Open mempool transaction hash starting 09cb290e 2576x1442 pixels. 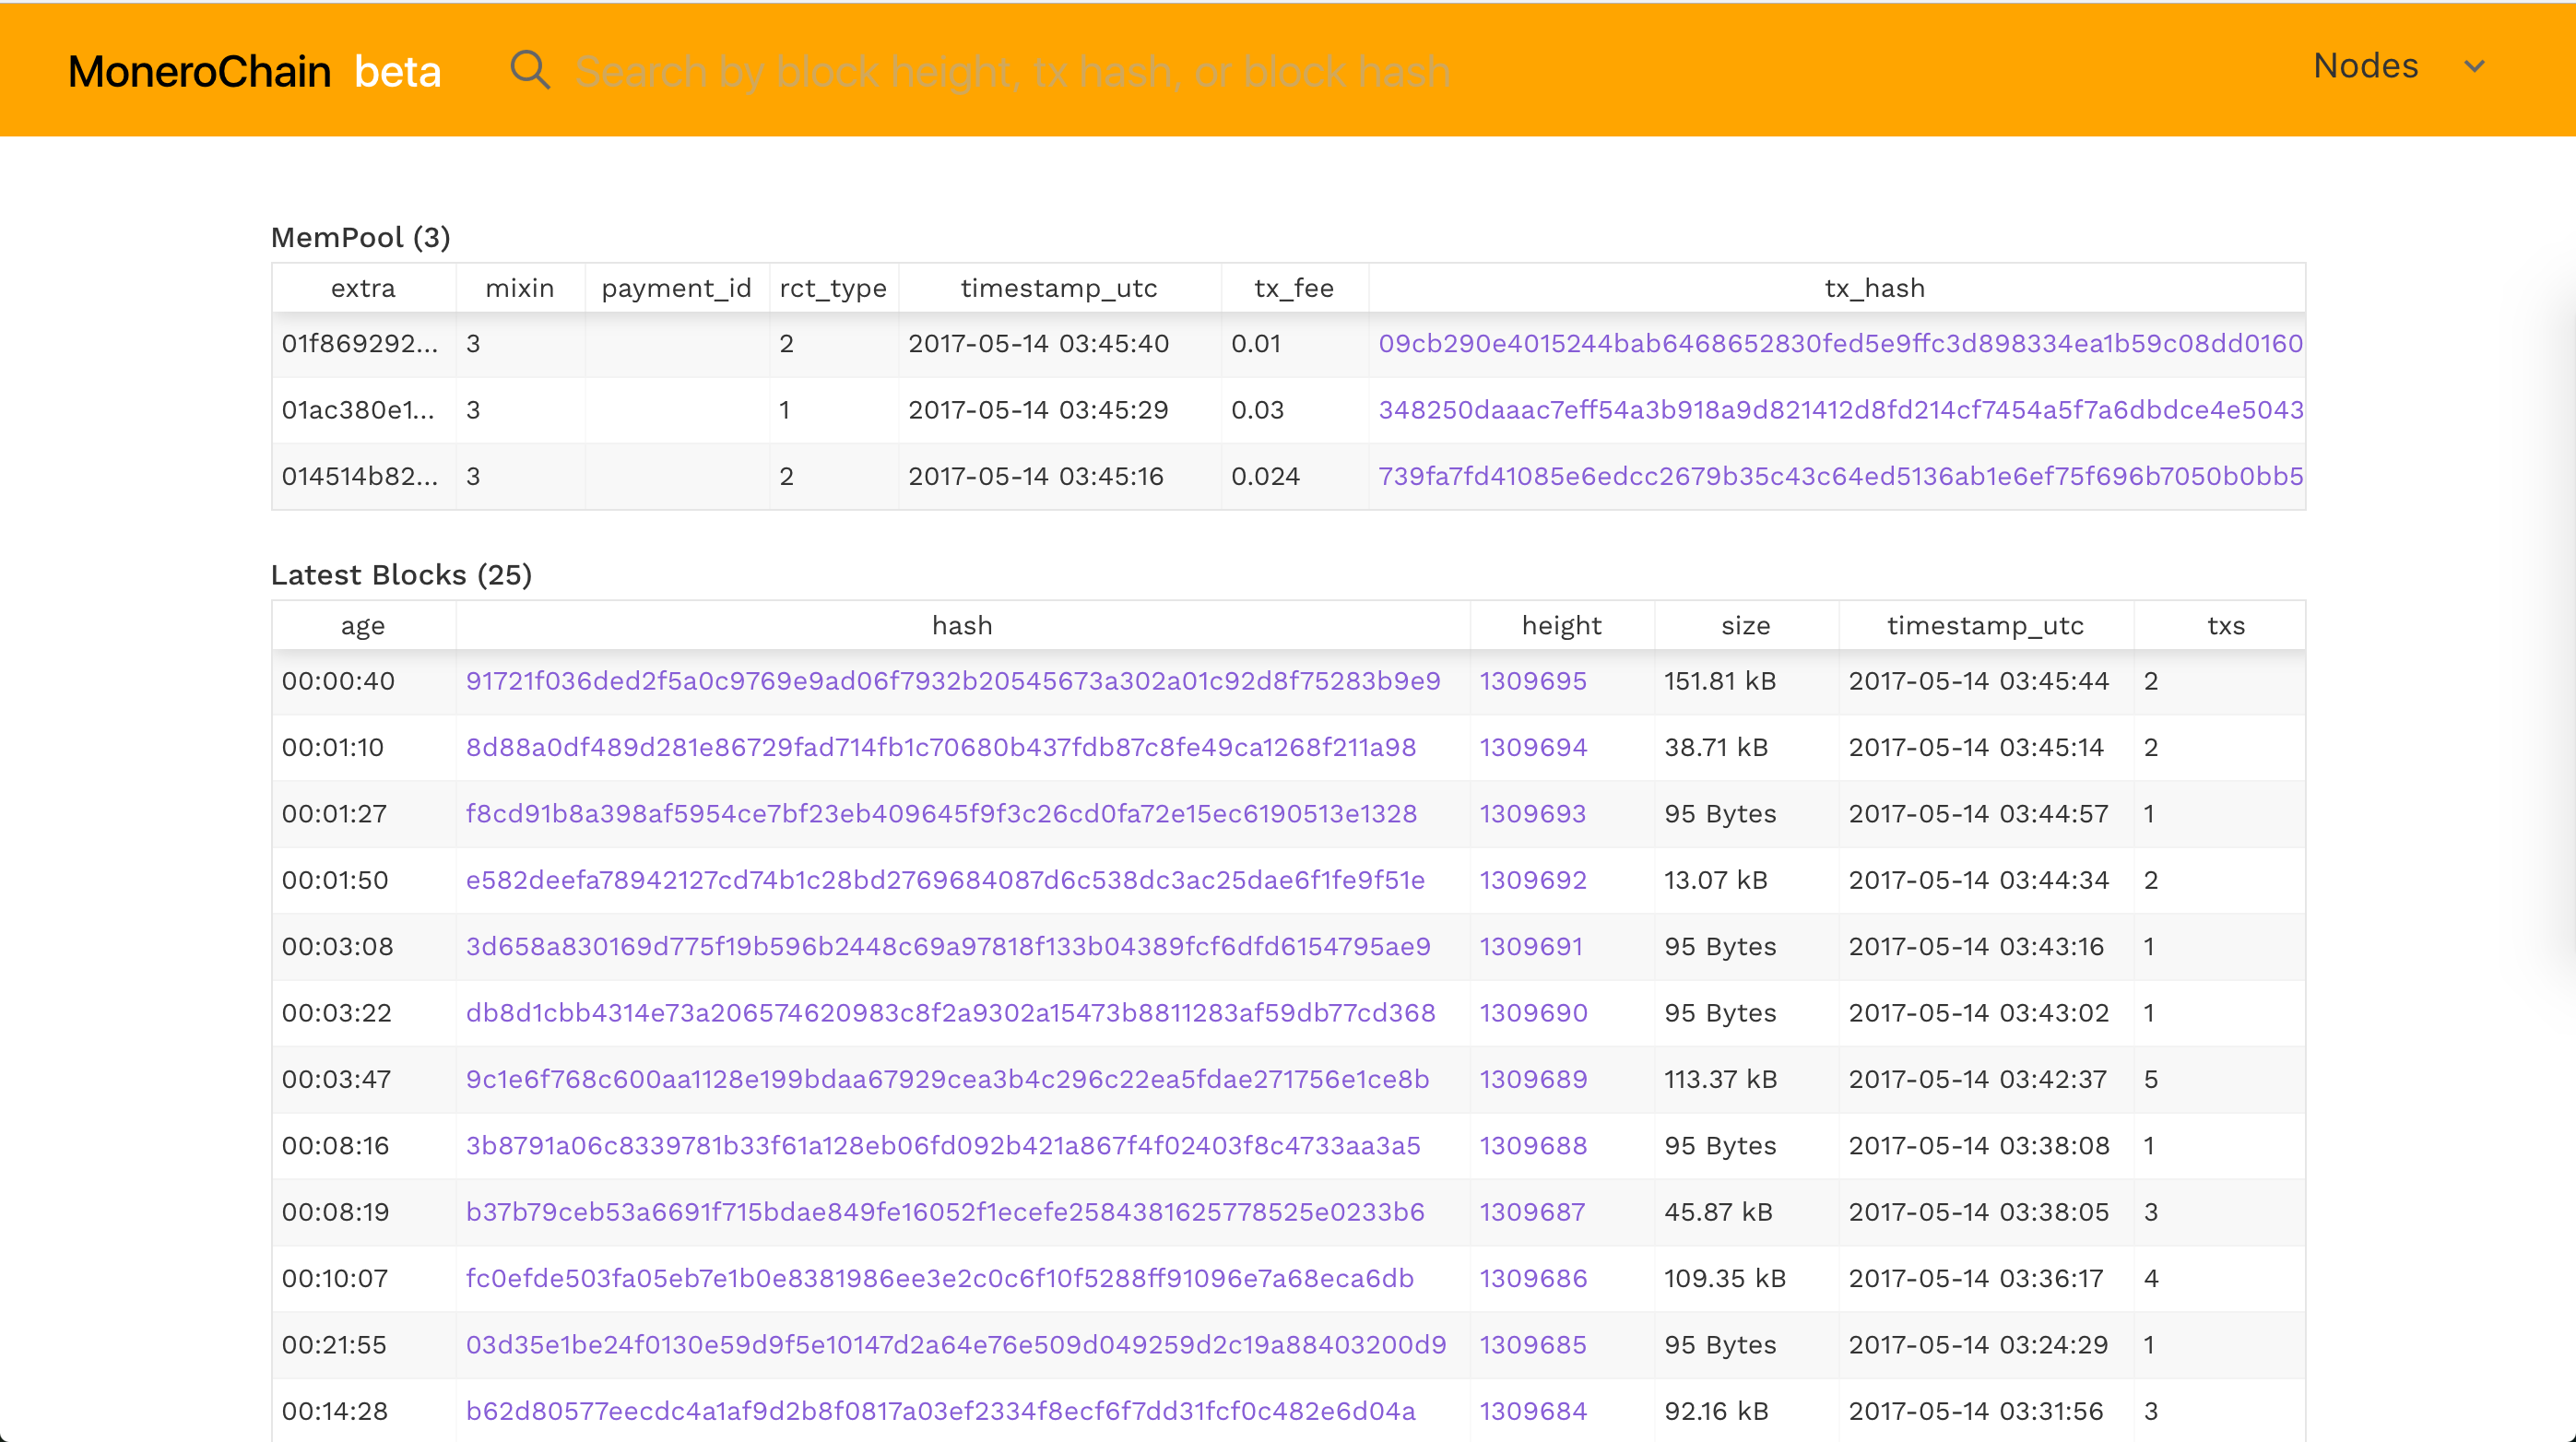[x=1839, y=344]
